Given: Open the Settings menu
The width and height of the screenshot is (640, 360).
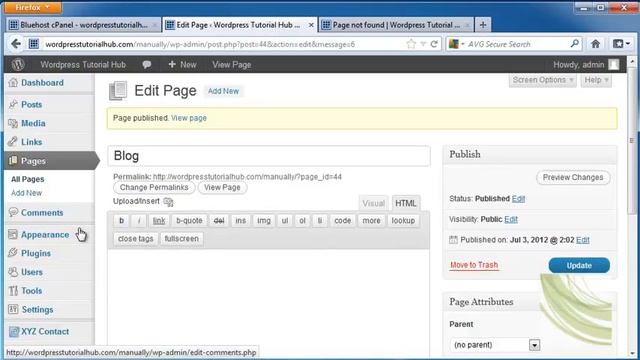Looking at the screenshot, I should [x=37, y=310].
